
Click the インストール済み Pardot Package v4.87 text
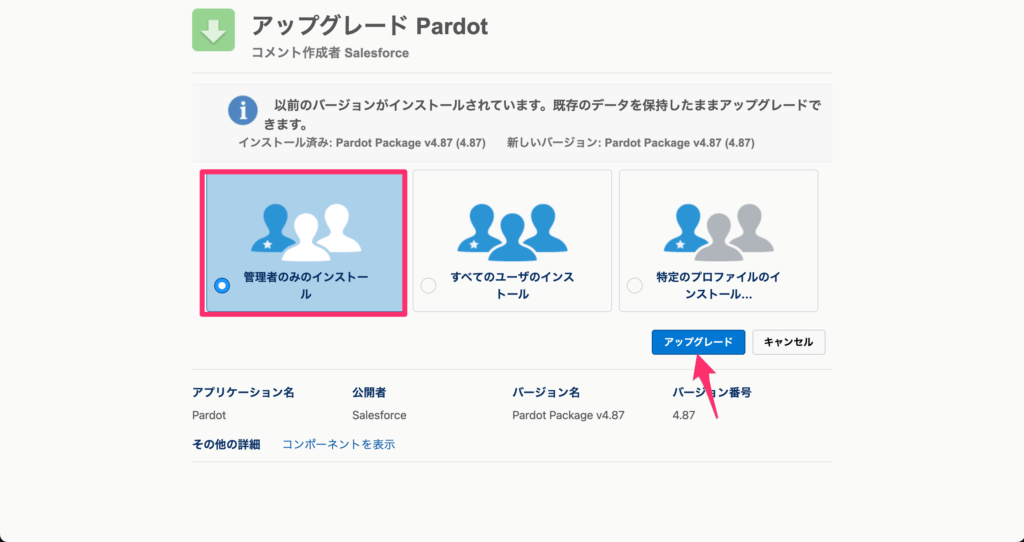click(362, 142)
